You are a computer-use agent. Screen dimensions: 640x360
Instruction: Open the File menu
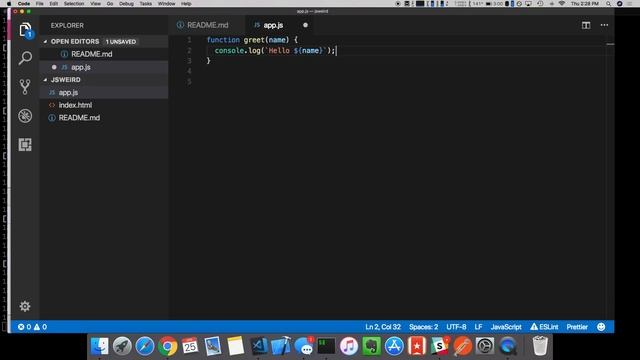pyautogui.click(x=40, y=4)
